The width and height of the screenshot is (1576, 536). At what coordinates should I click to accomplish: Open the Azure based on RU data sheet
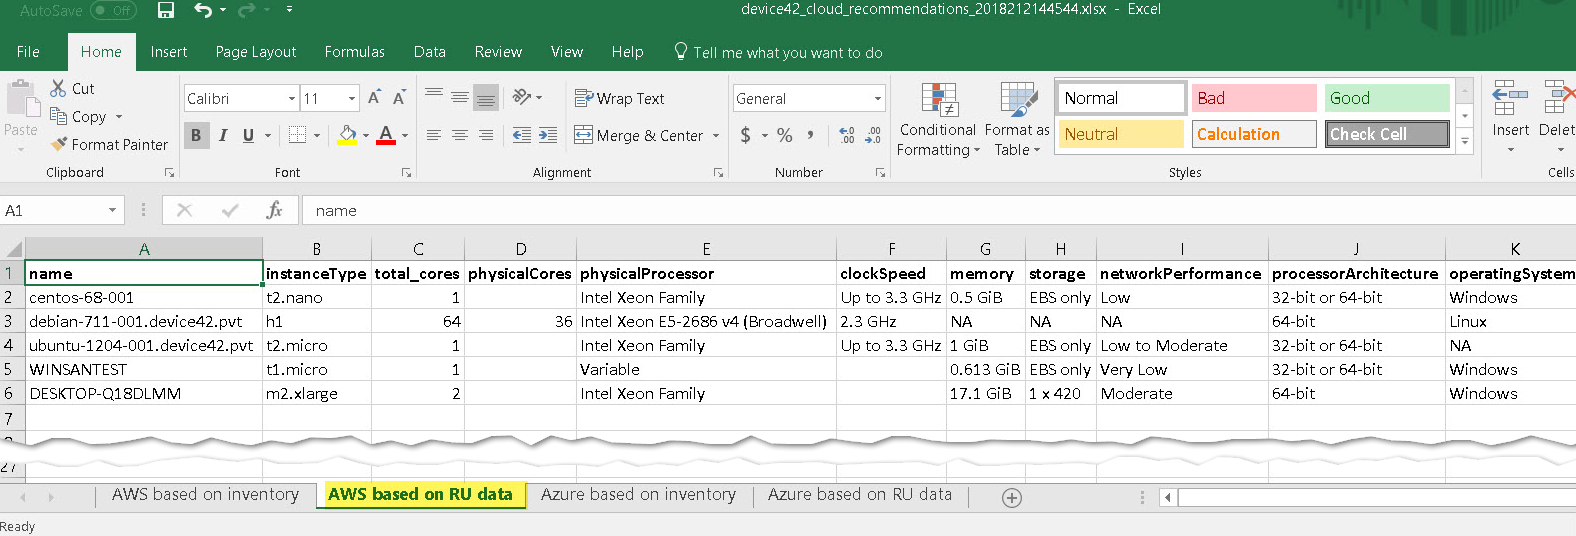(860, 494)
